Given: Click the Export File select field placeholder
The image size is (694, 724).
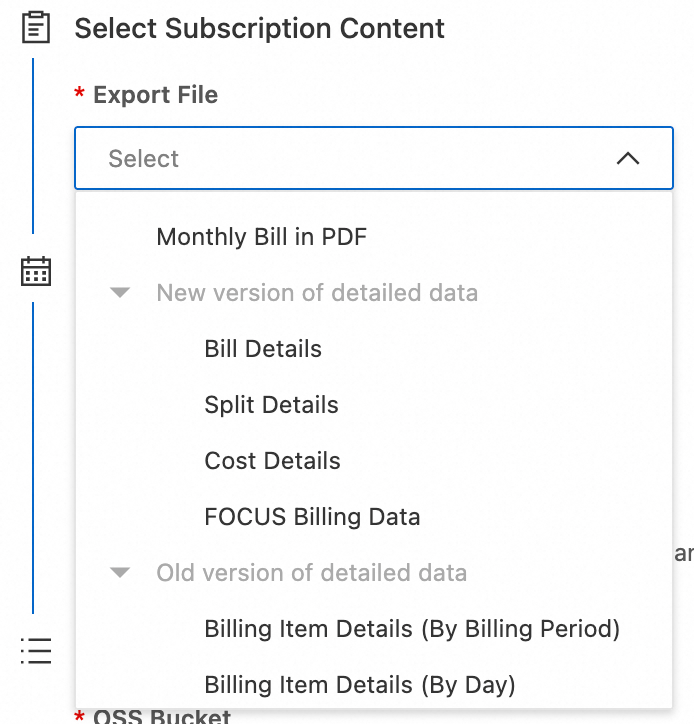Looking at the screenshot, I should (x=144, y=158).
